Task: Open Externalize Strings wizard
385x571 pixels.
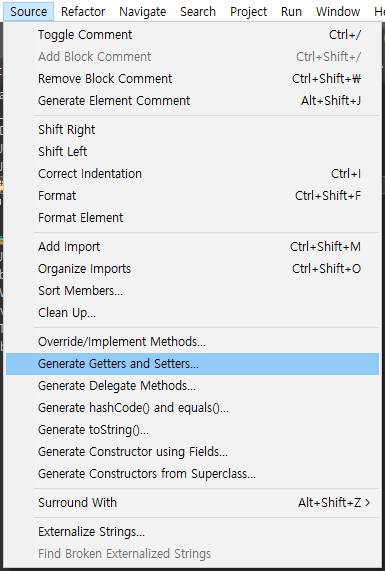Action: (x=192, y=532)
